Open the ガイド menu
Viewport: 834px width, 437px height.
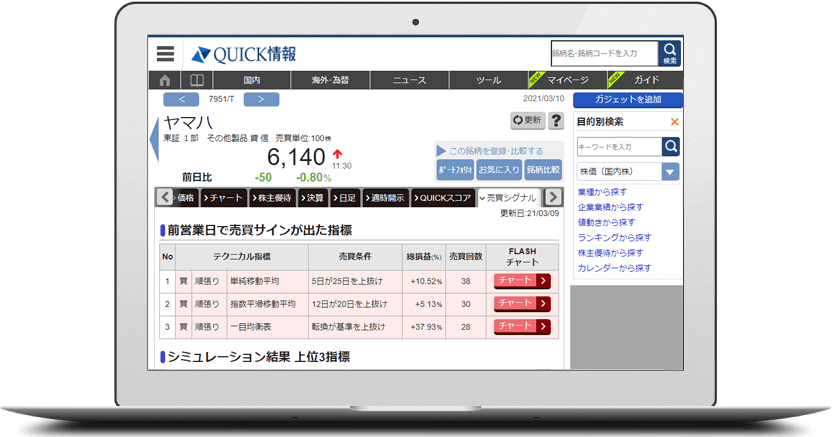tap(646, 80)
